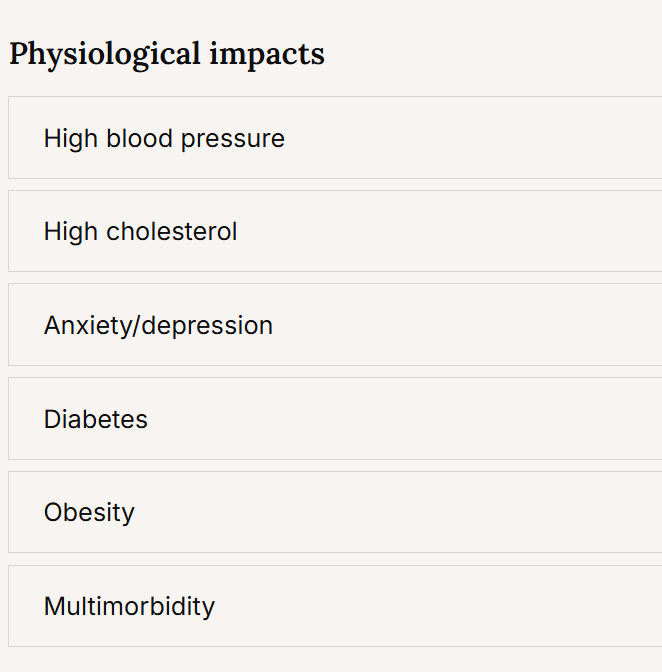Select the word 'cholesterol' in second row
662x672 pixels.
pyautogui.click(x=171, y=232)
